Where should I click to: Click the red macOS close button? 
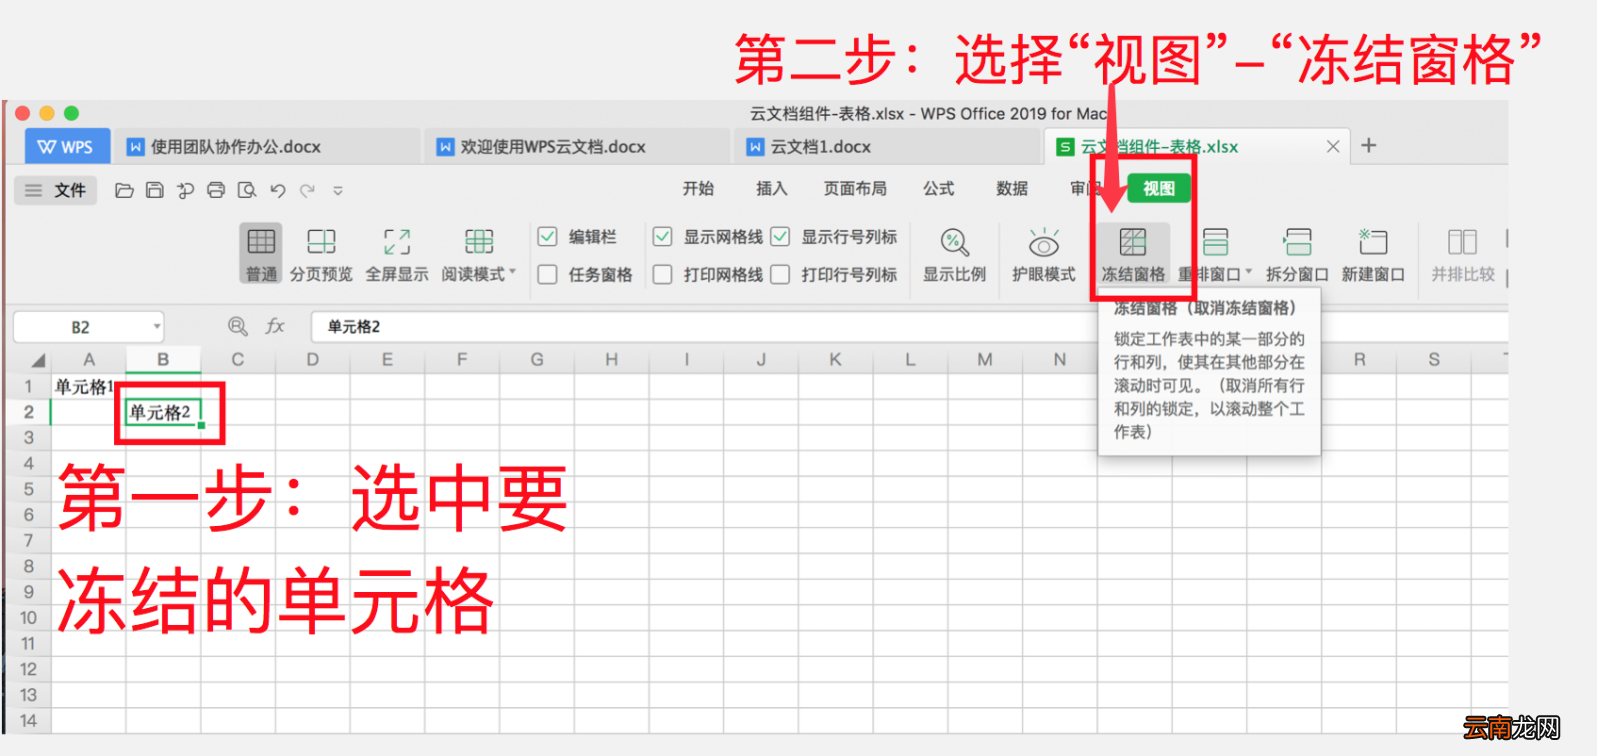(23, 113)
